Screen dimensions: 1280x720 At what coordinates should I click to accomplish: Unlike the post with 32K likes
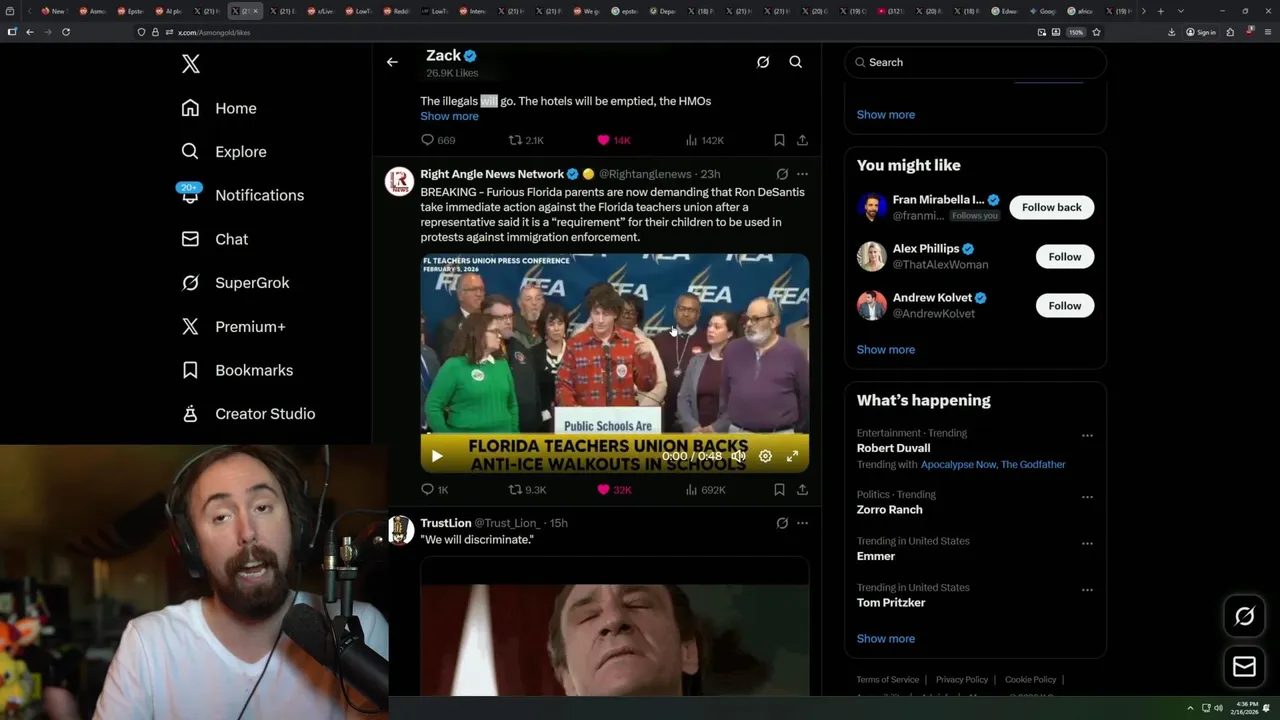614,490
